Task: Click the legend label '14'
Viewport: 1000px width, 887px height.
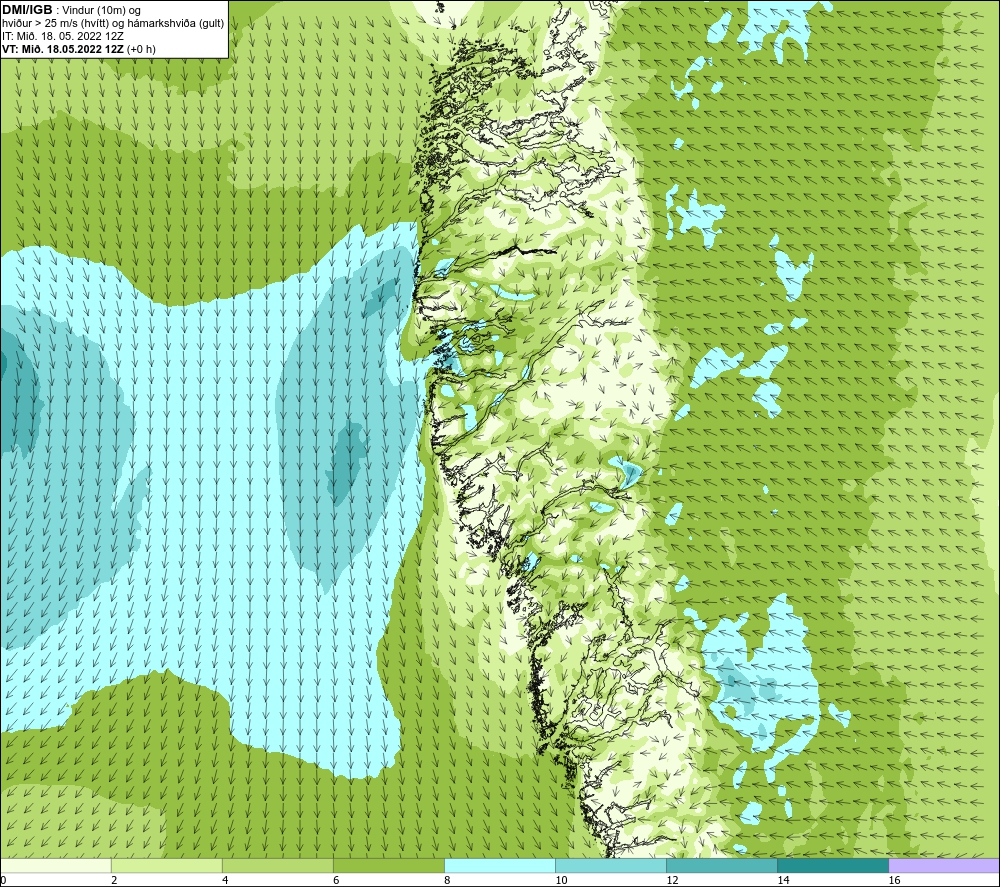Action: [x=783, y=880]
